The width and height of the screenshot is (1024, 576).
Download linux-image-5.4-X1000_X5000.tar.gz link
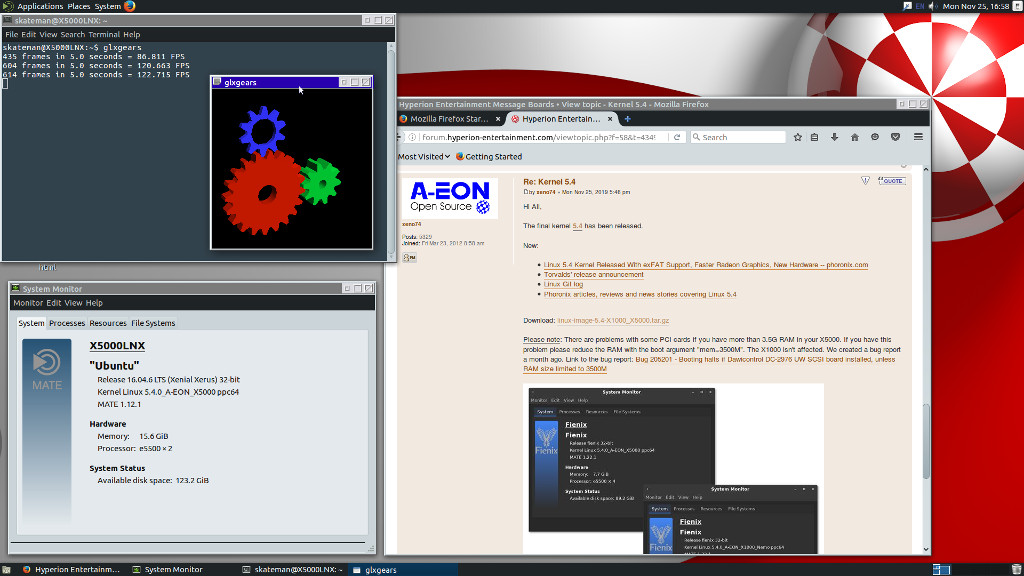[613, 321]
